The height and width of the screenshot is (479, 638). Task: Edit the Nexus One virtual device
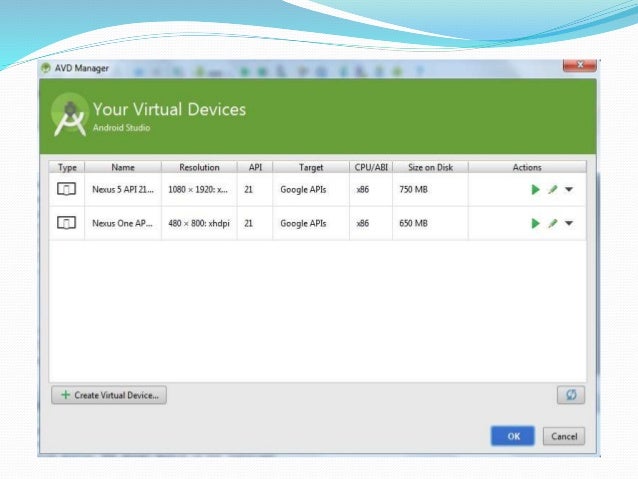pyautogui.click(x=552, y=223)
